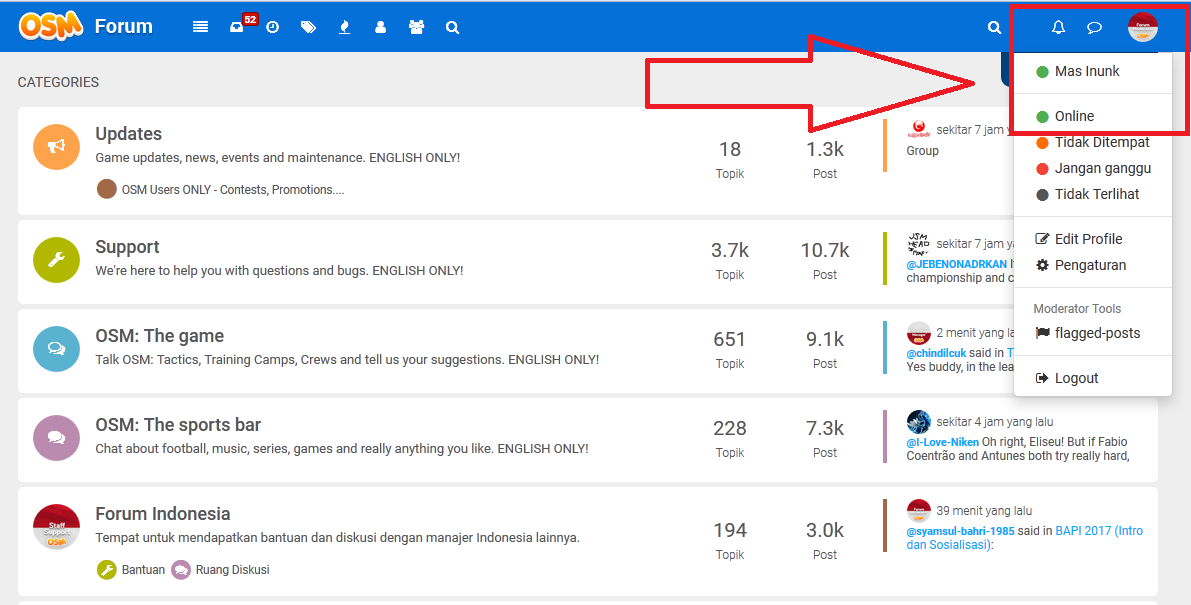
Task: Open the Support category title
Action: tap(127, 247)
